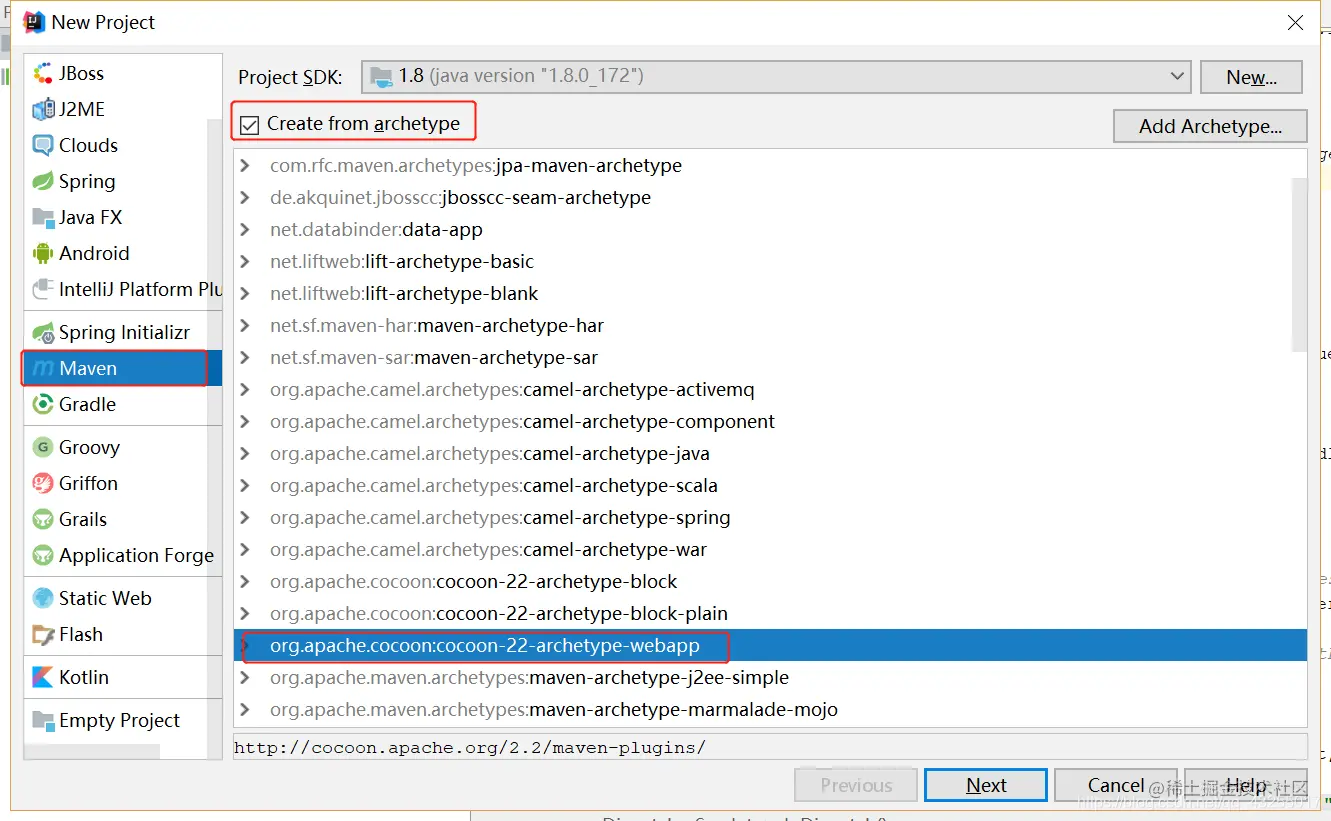Expand the jpa-maven-archetype node

click(x=246, y=166)
